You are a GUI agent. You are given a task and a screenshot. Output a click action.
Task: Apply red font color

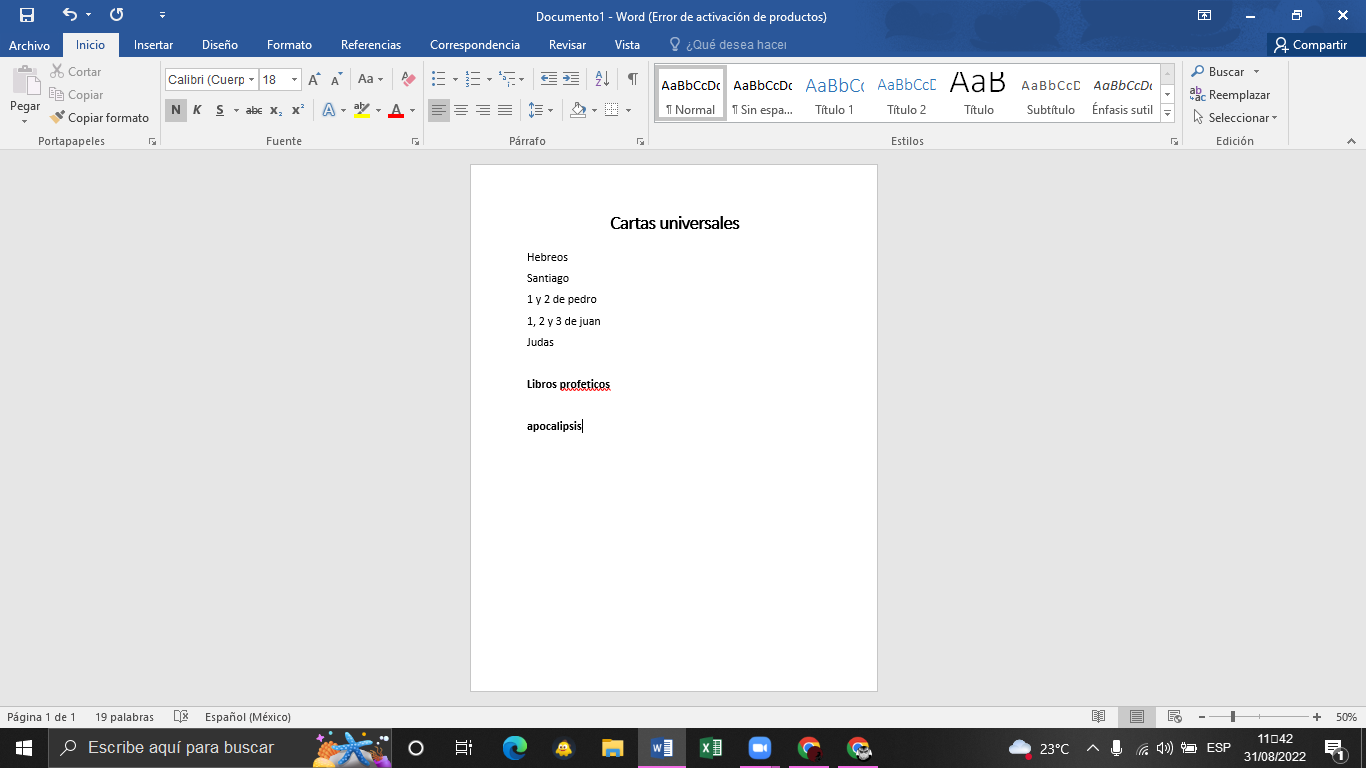point(396,110)
